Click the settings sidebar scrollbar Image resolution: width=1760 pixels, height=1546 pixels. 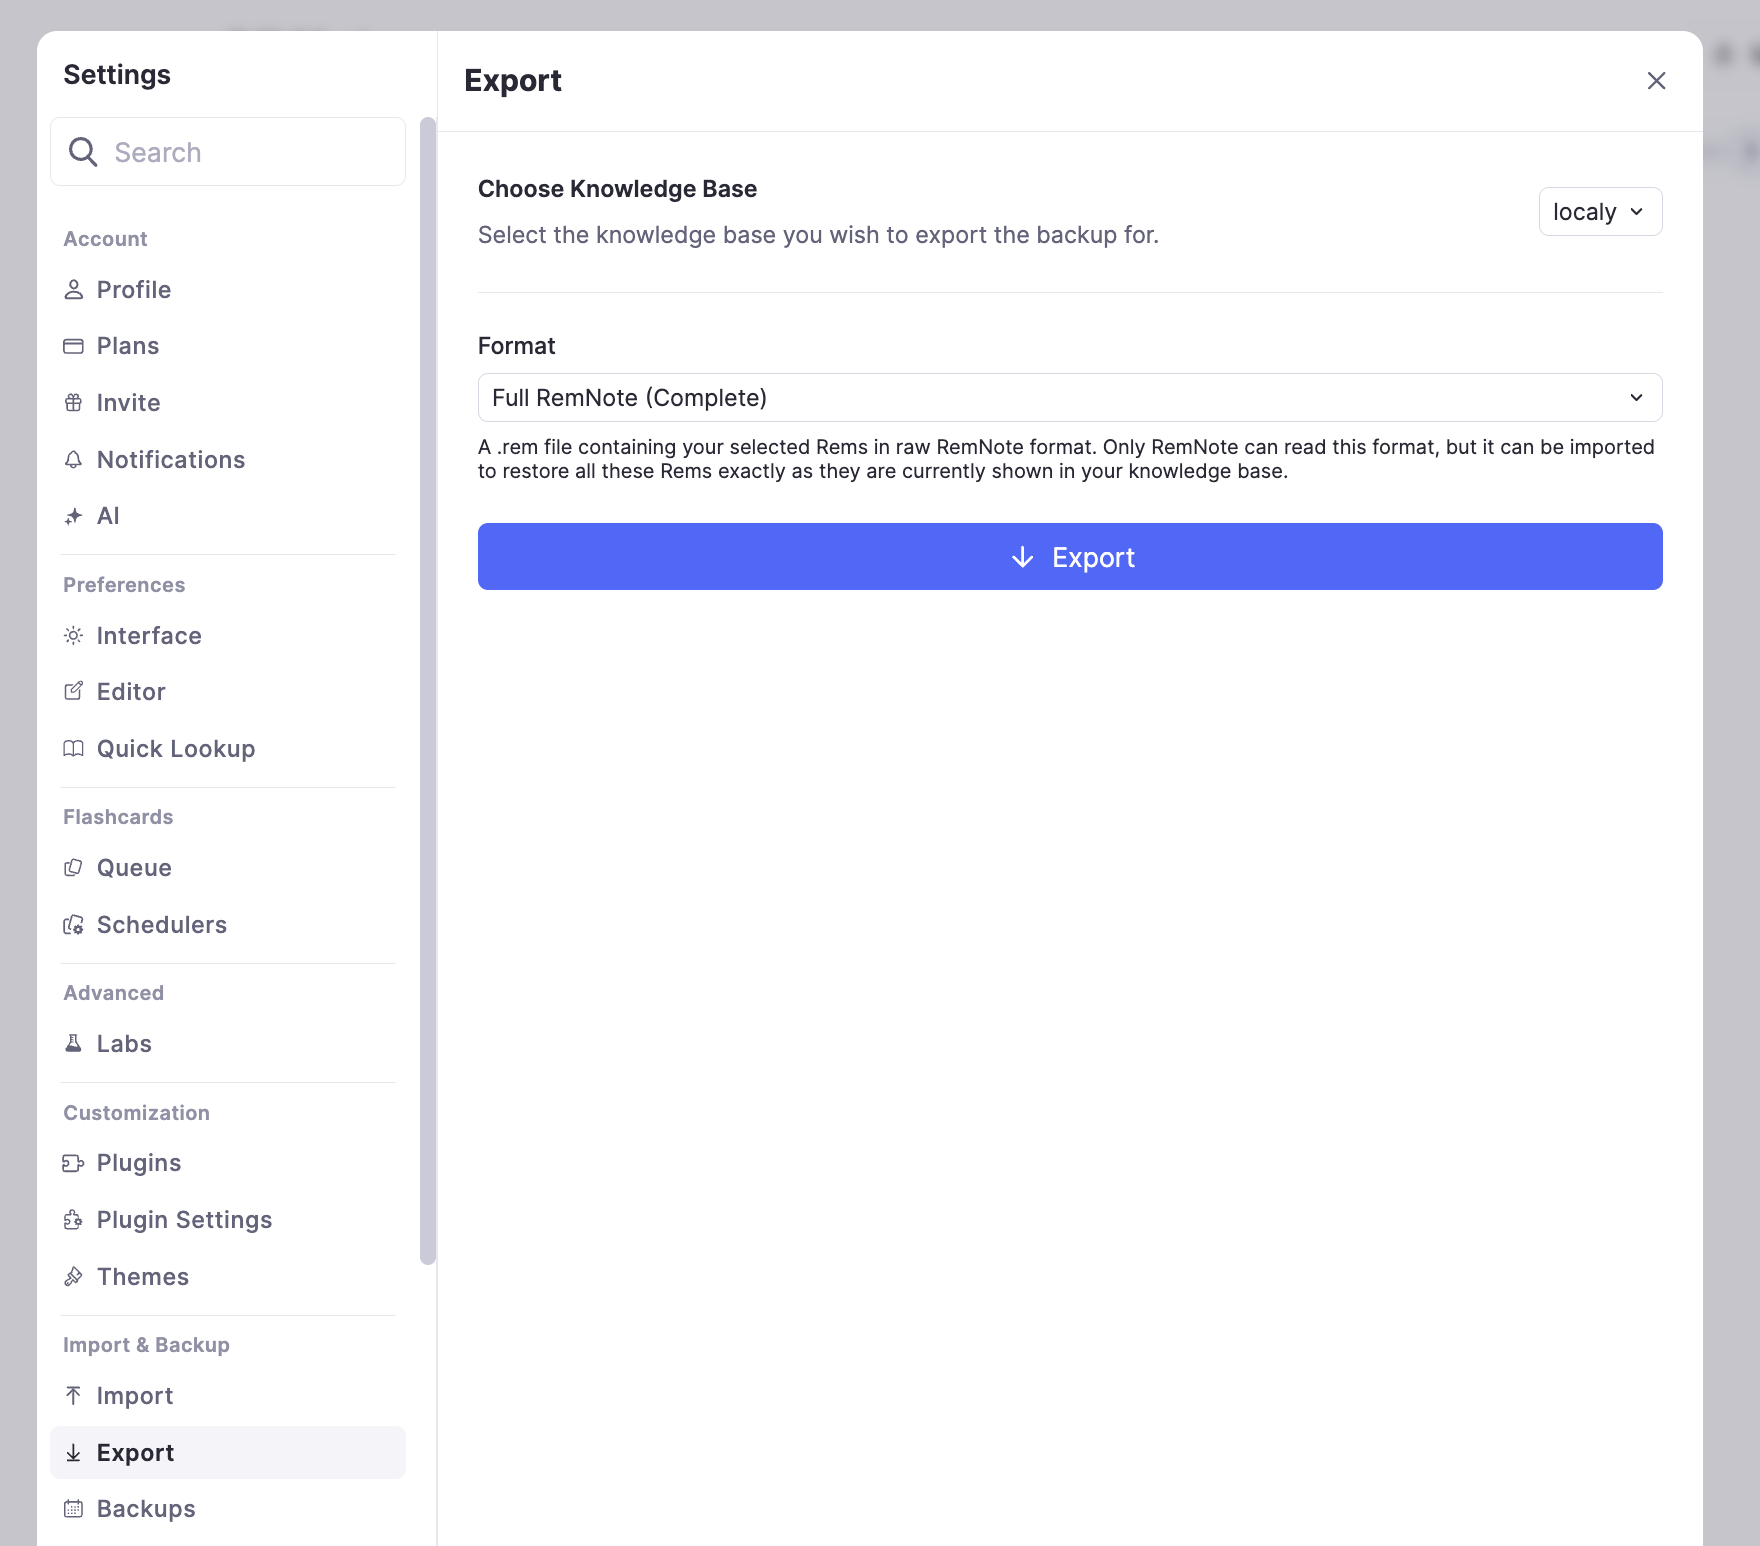428,690
